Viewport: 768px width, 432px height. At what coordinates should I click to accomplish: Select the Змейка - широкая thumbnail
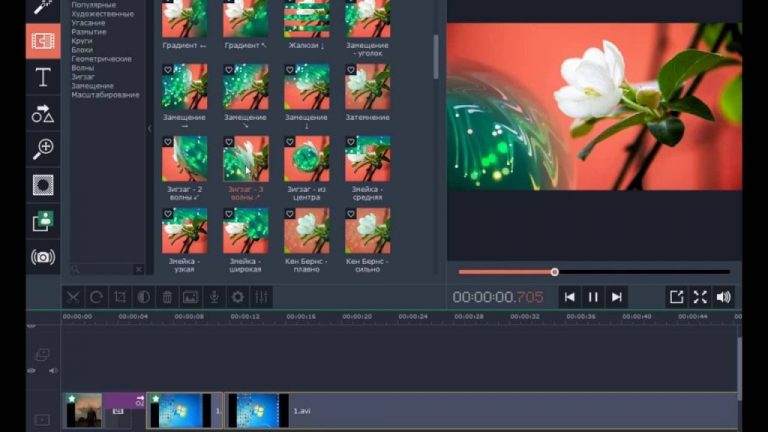coord(245,231)
